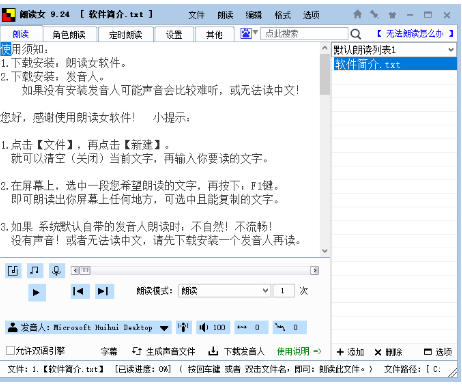Click the line '使用须知:' in the text
462x387 pixels.
[24, 49]
